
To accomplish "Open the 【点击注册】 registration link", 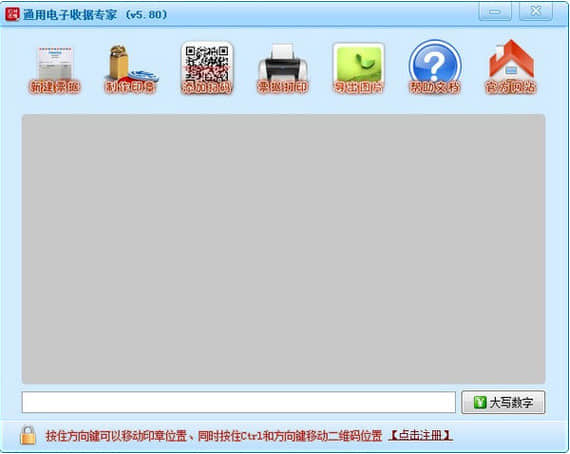I will 421,435.
